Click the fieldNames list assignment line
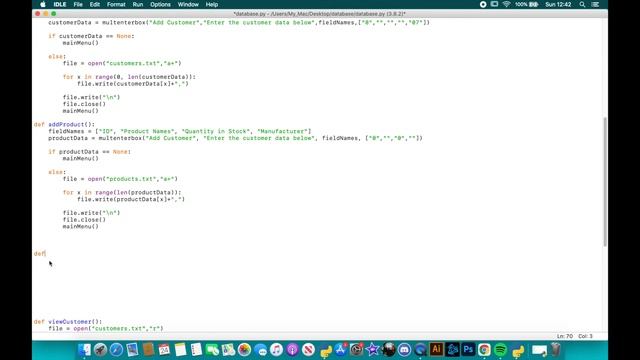 180,131
